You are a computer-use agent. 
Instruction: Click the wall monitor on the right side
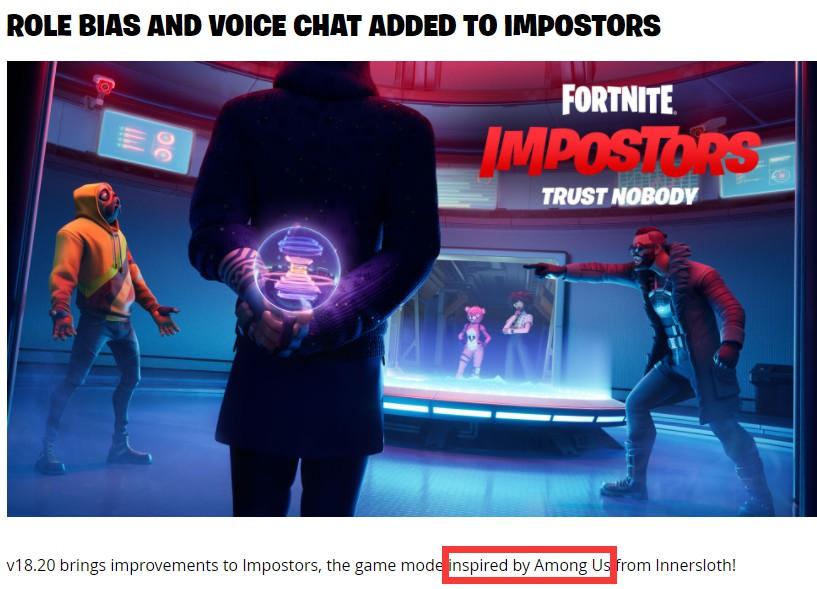tap(758, 170)
